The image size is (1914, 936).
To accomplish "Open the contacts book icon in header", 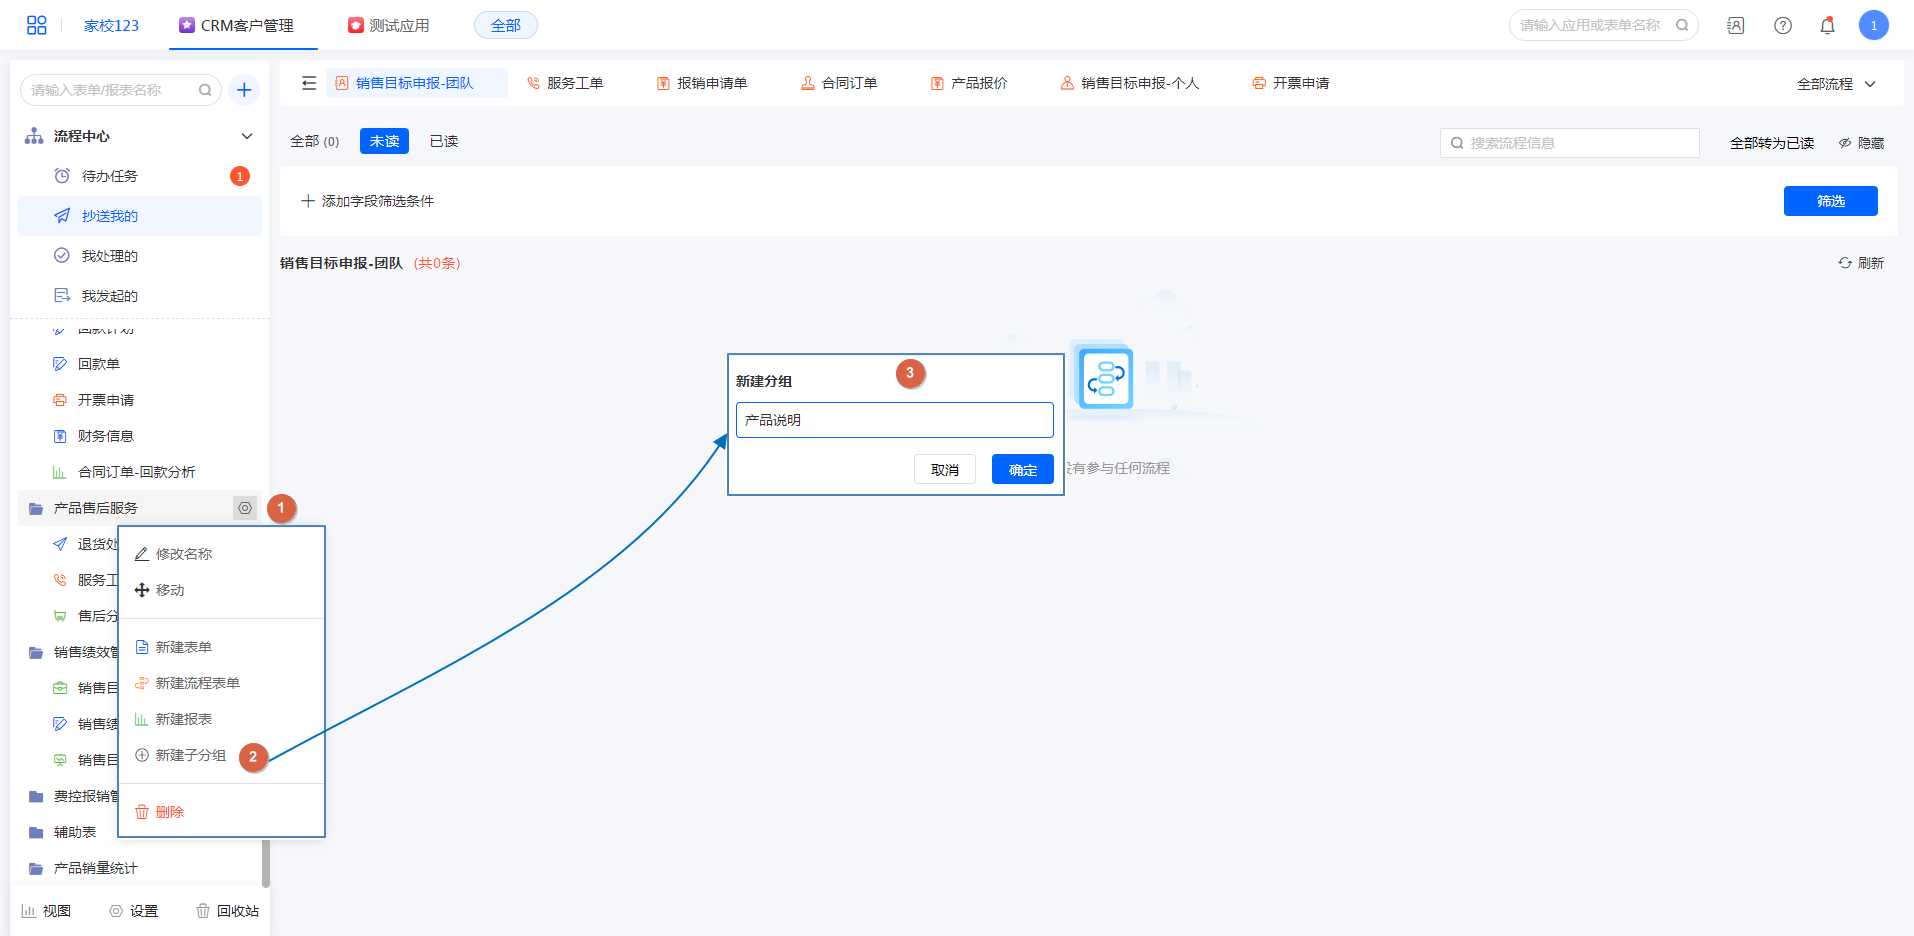I will (x=1735, y=26).
